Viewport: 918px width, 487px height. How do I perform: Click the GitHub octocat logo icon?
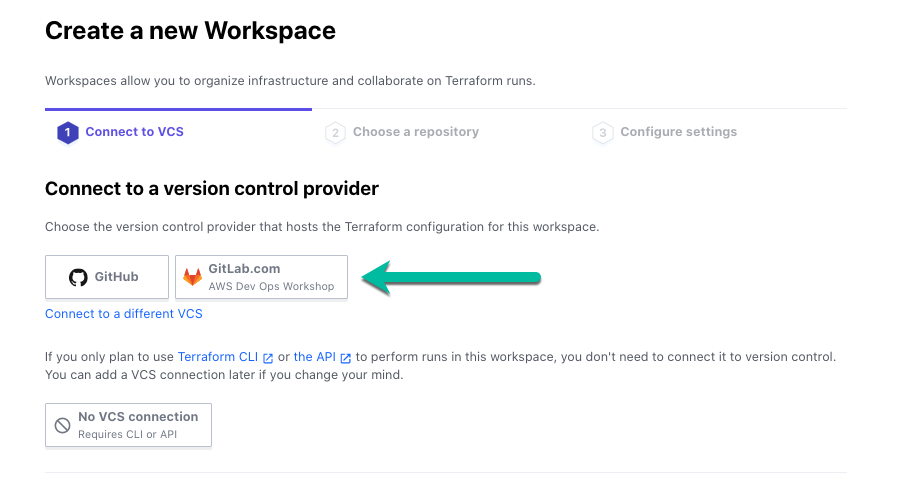78,277
